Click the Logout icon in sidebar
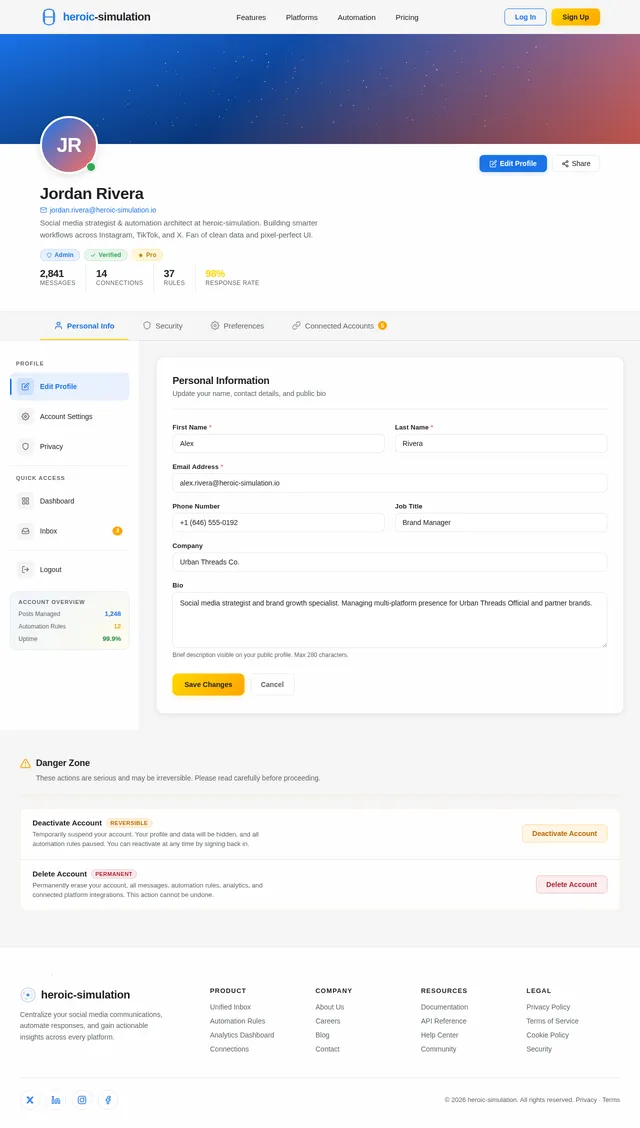Screen dimensions: 640x1128 (25, 570)
